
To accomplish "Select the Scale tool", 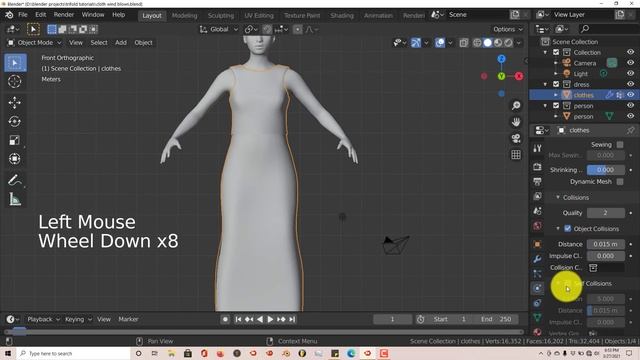I will tap(15, 140).
